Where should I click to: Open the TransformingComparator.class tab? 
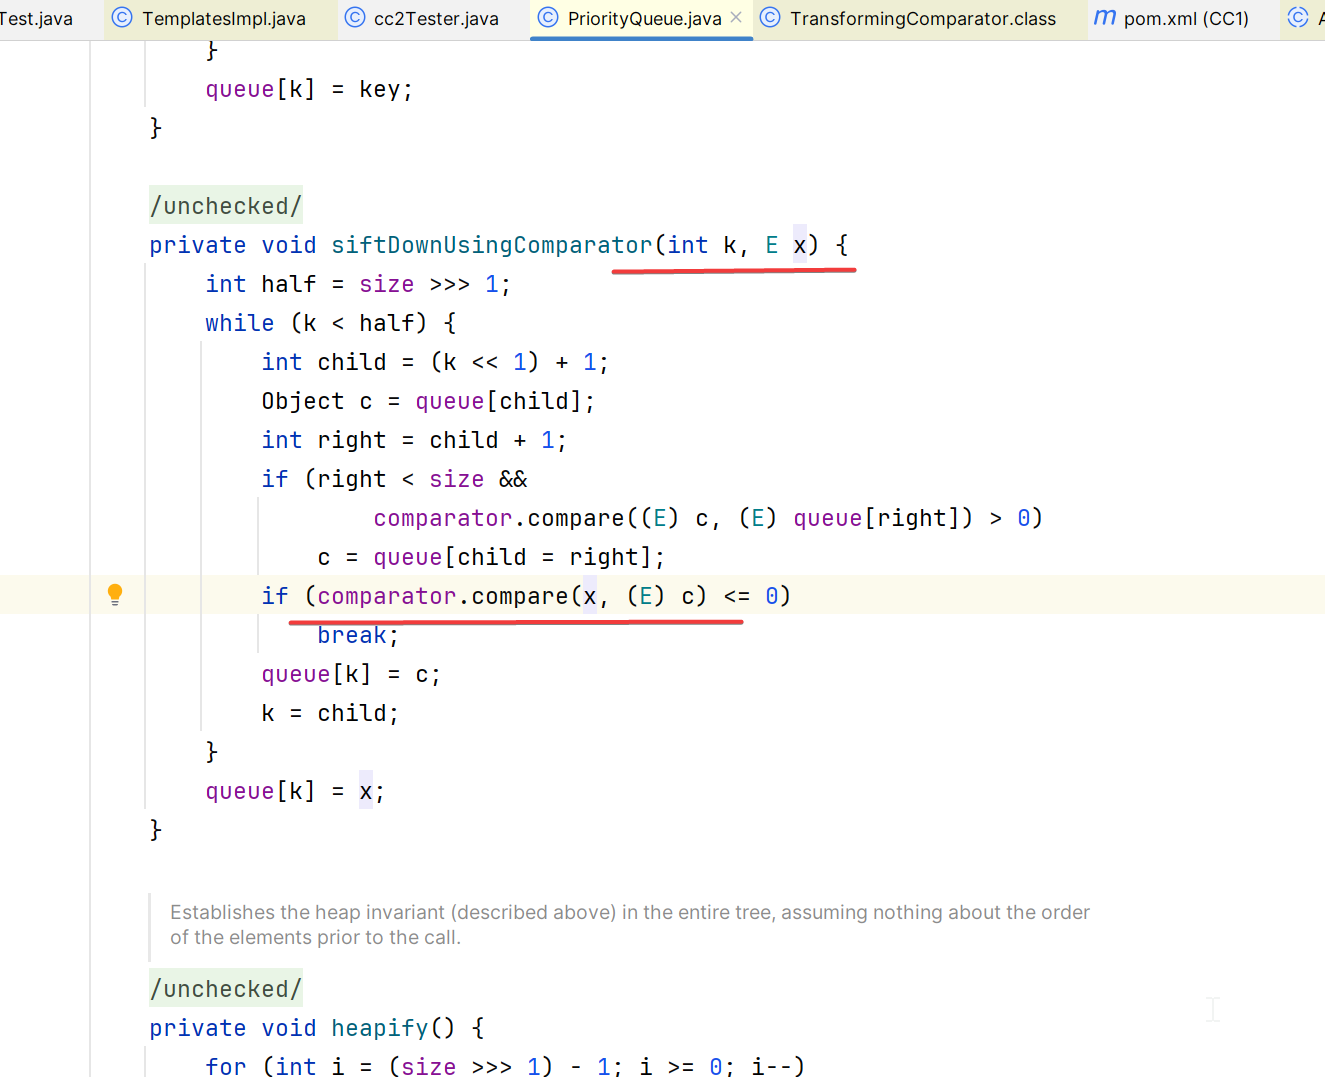pyautogui.click(x=922, y=19)
